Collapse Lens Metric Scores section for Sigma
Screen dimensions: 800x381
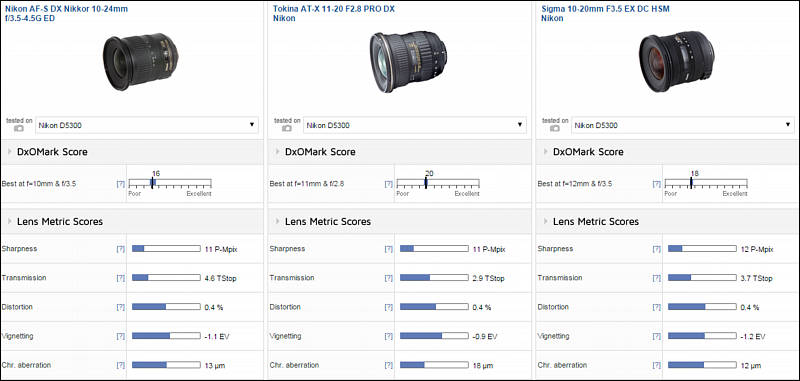(546, 221)
